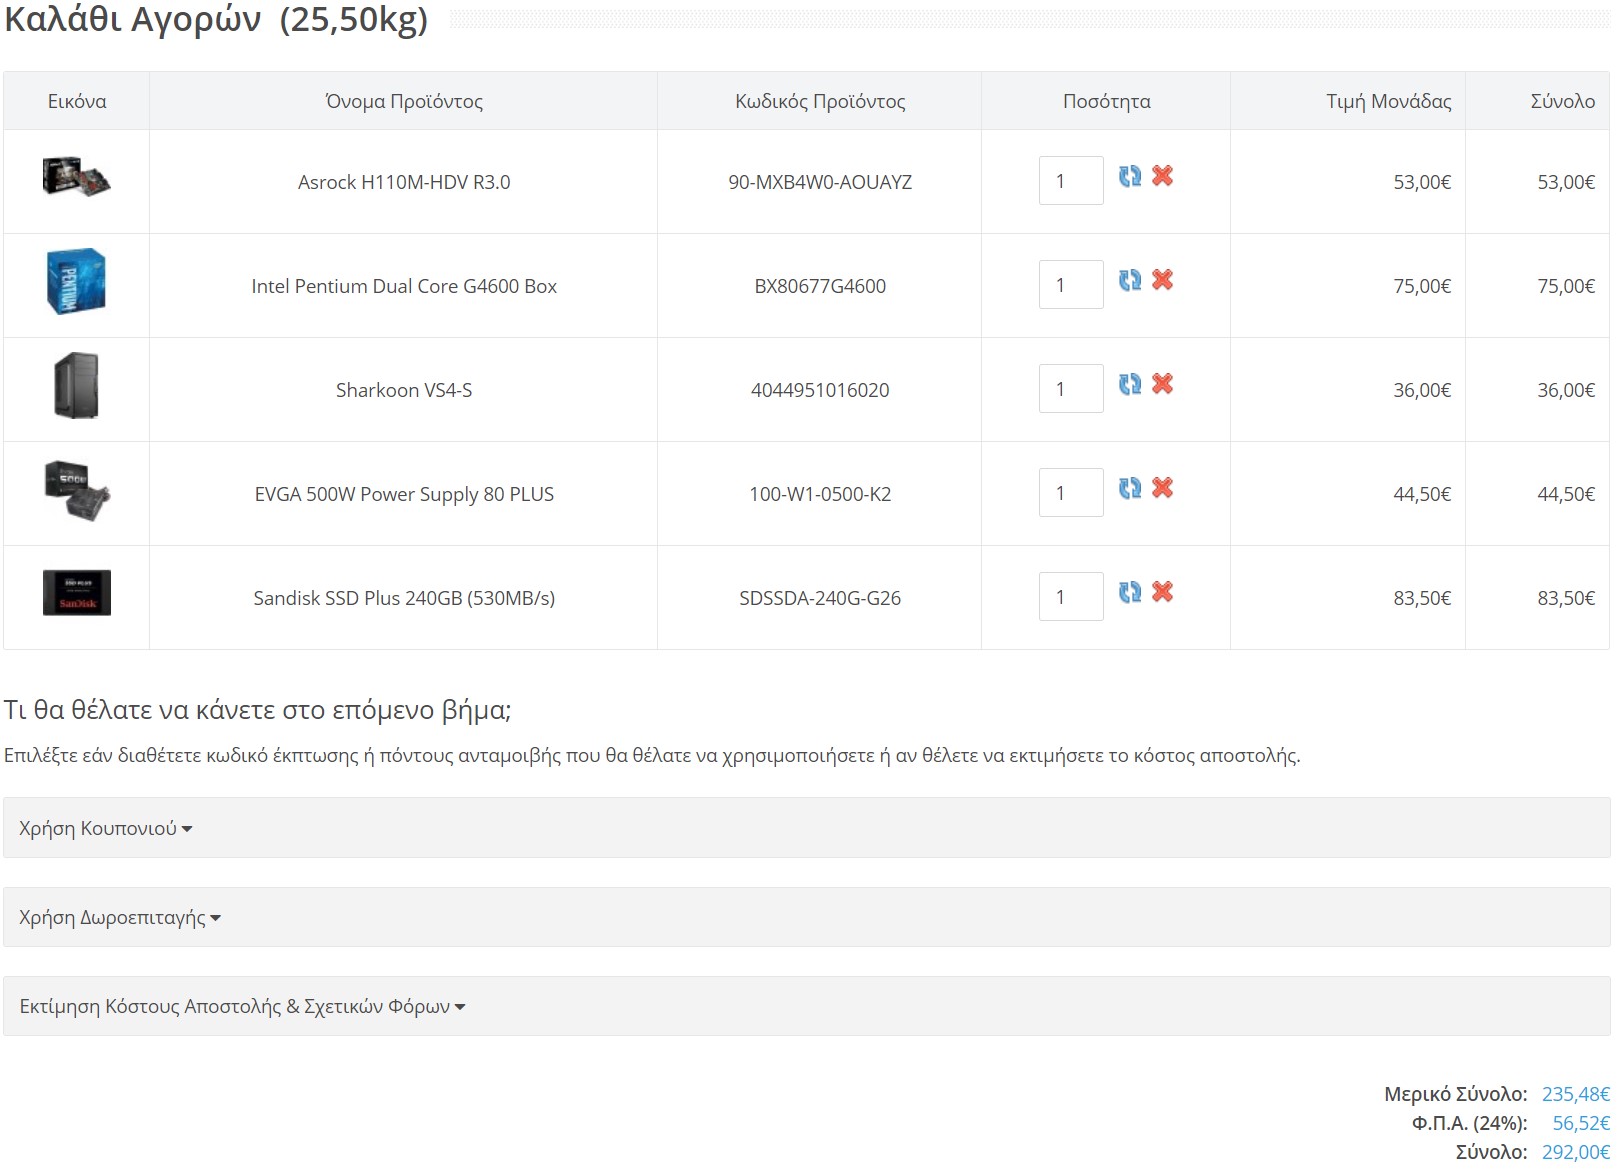Update quantity for Sharkoon VS4-S
1620x1170 pixels.
coord(1130,384)
